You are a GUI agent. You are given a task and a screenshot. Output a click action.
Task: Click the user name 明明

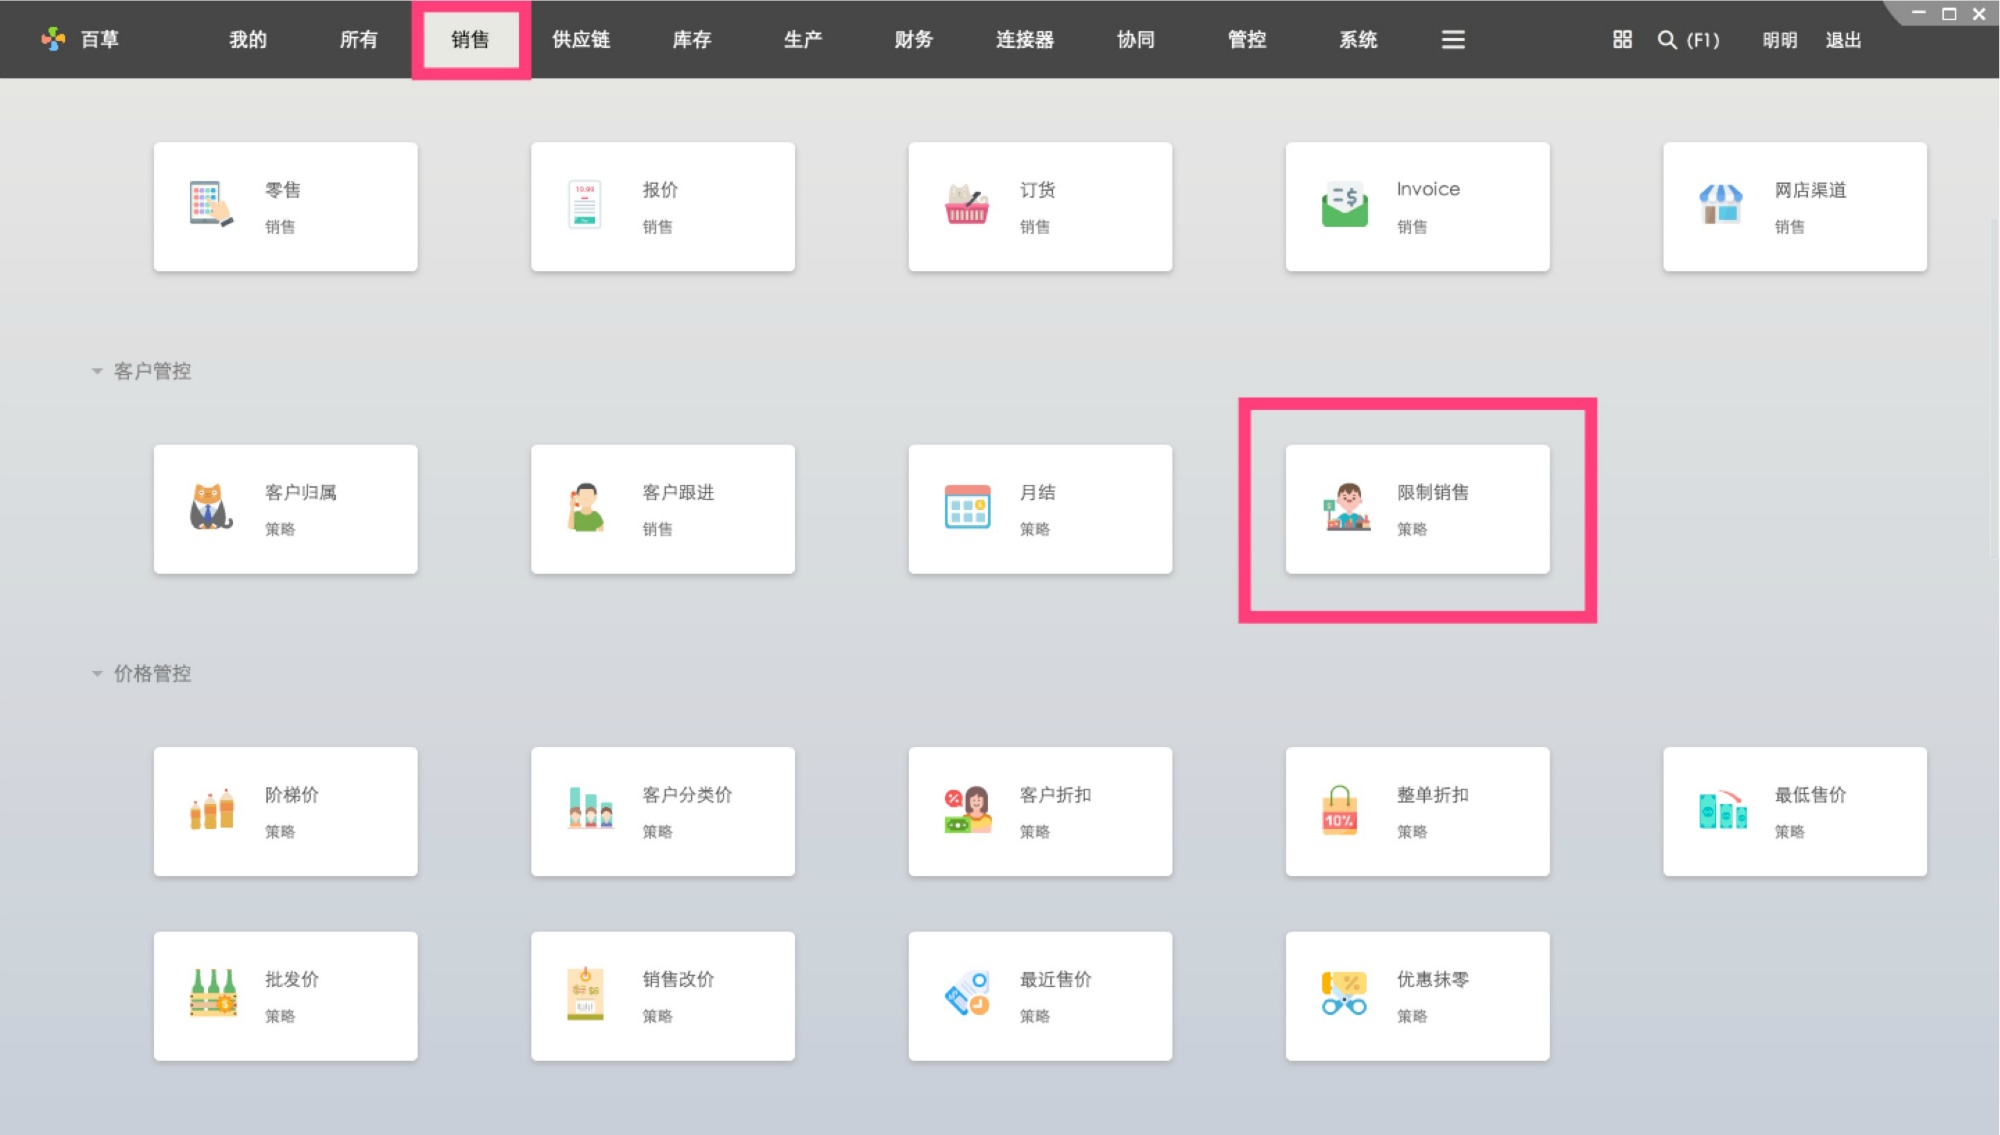(x=1778, y=40)
